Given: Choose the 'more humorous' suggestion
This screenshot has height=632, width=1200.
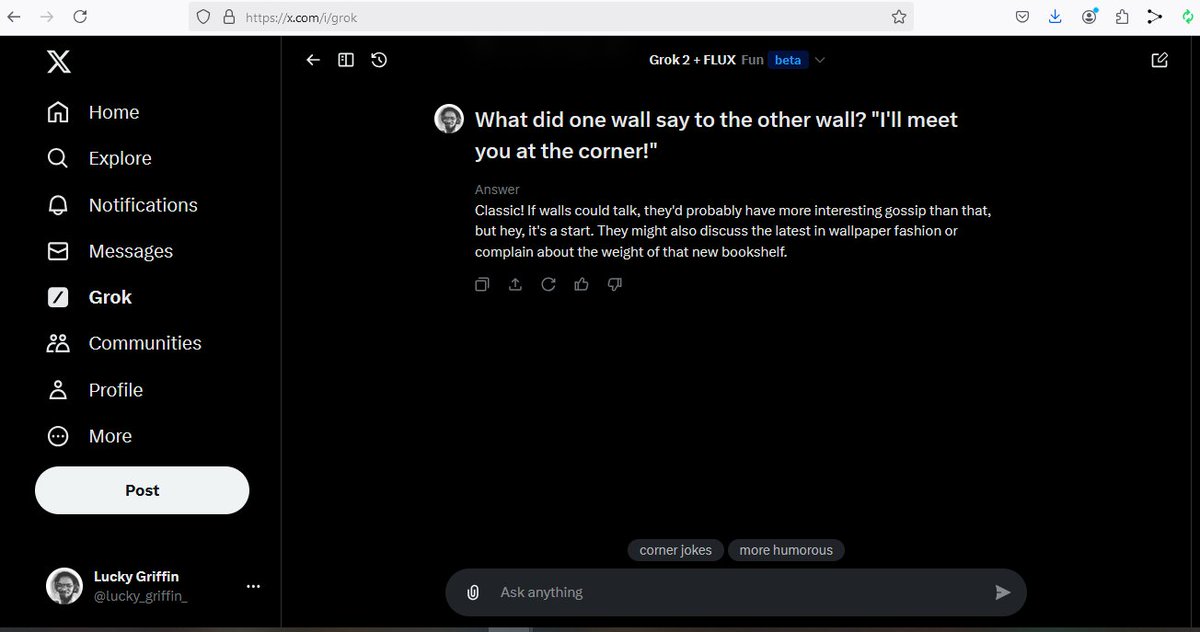Looking at the screenshot, I should 786,550.
